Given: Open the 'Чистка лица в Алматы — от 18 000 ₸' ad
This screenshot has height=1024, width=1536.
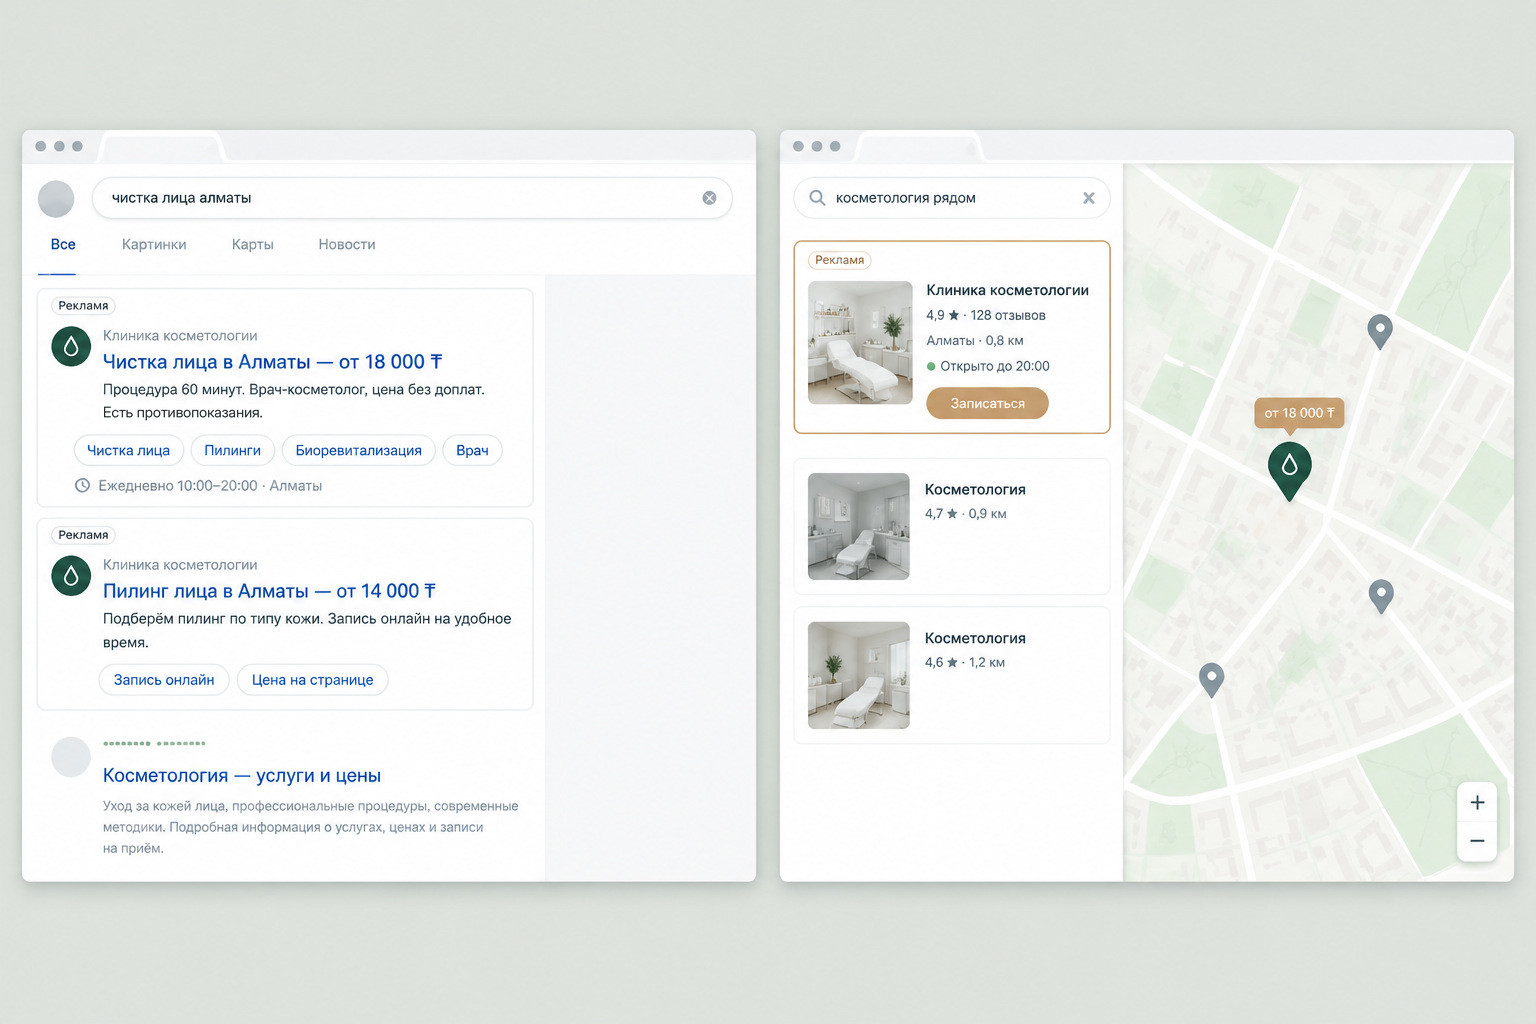Looking at the screenshot, I should coord(272,362).
